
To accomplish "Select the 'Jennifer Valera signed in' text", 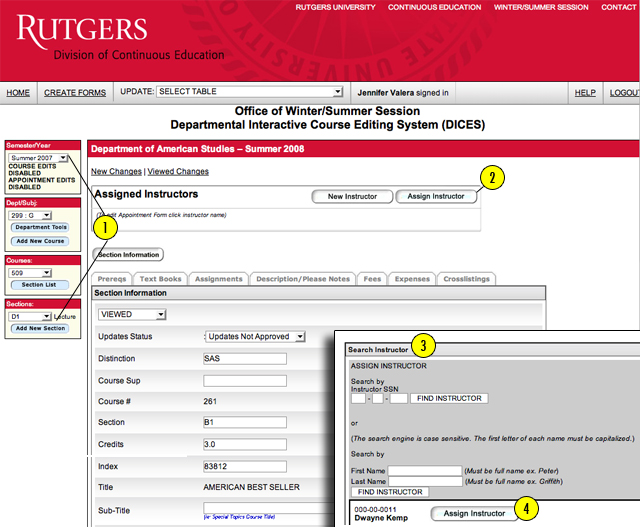I will click(x=403, y=93).
